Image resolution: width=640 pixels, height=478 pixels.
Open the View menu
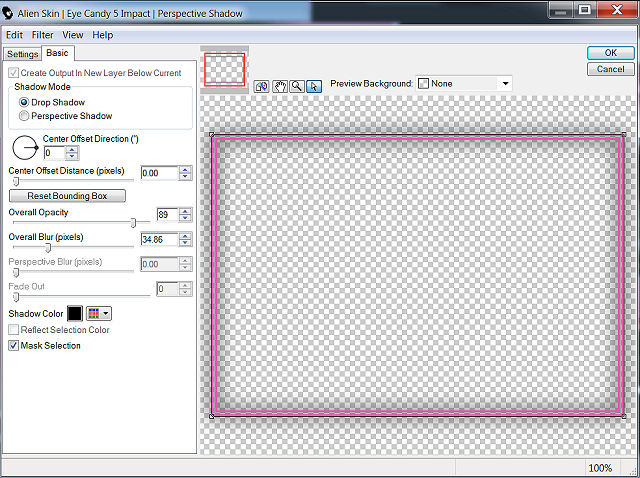coord(73,35)
